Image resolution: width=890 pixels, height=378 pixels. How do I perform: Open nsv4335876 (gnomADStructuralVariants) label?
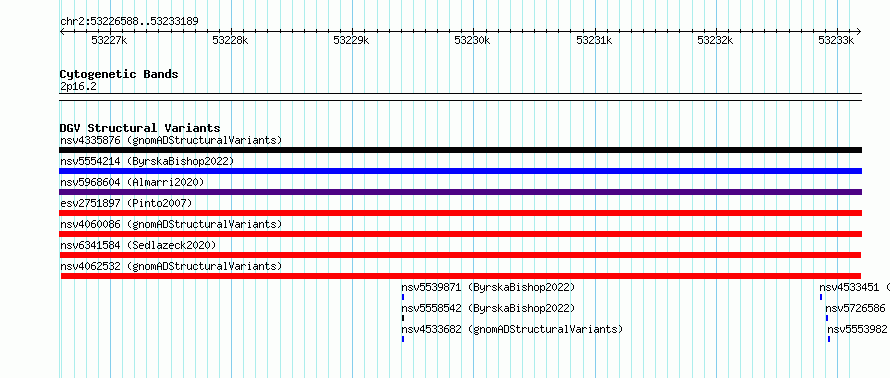pos(171,140)
